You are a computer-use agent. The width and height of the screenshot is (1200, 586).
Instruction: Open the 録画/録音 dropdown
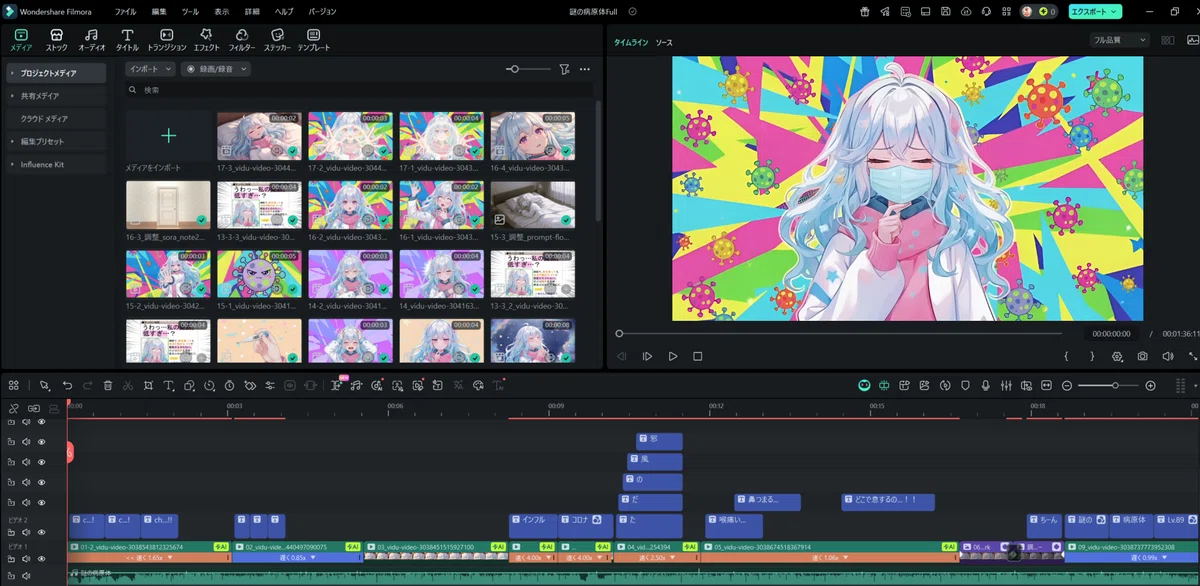[x=215, y=69]
